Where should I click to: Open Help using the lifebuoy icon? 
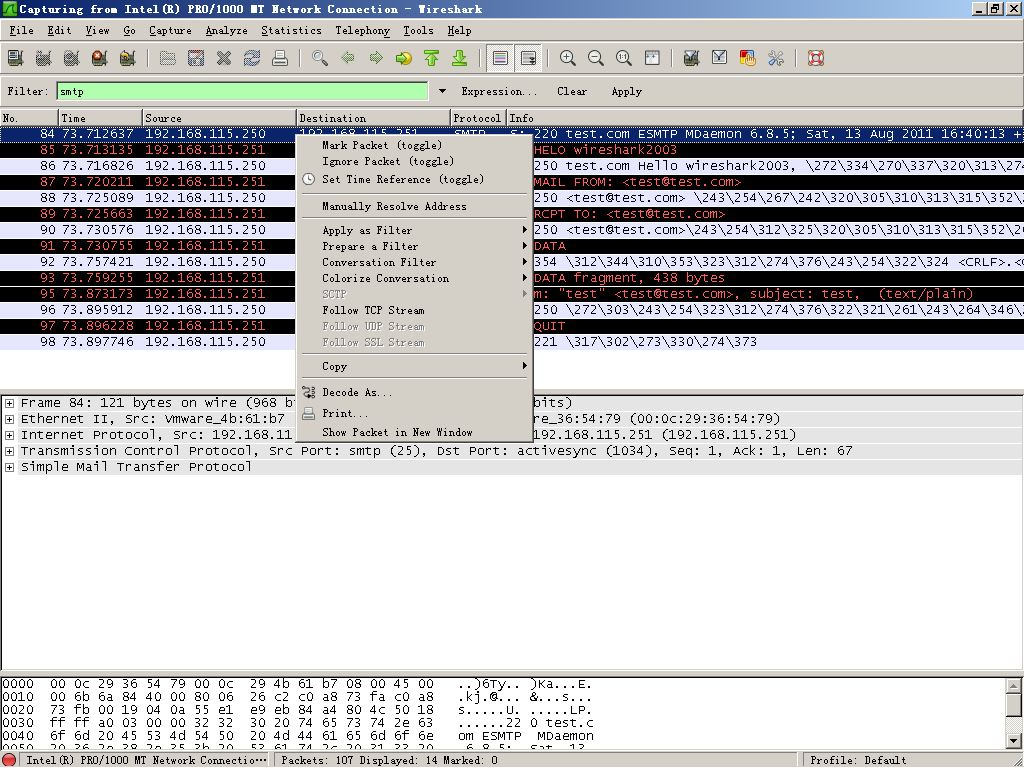point(816,58)
